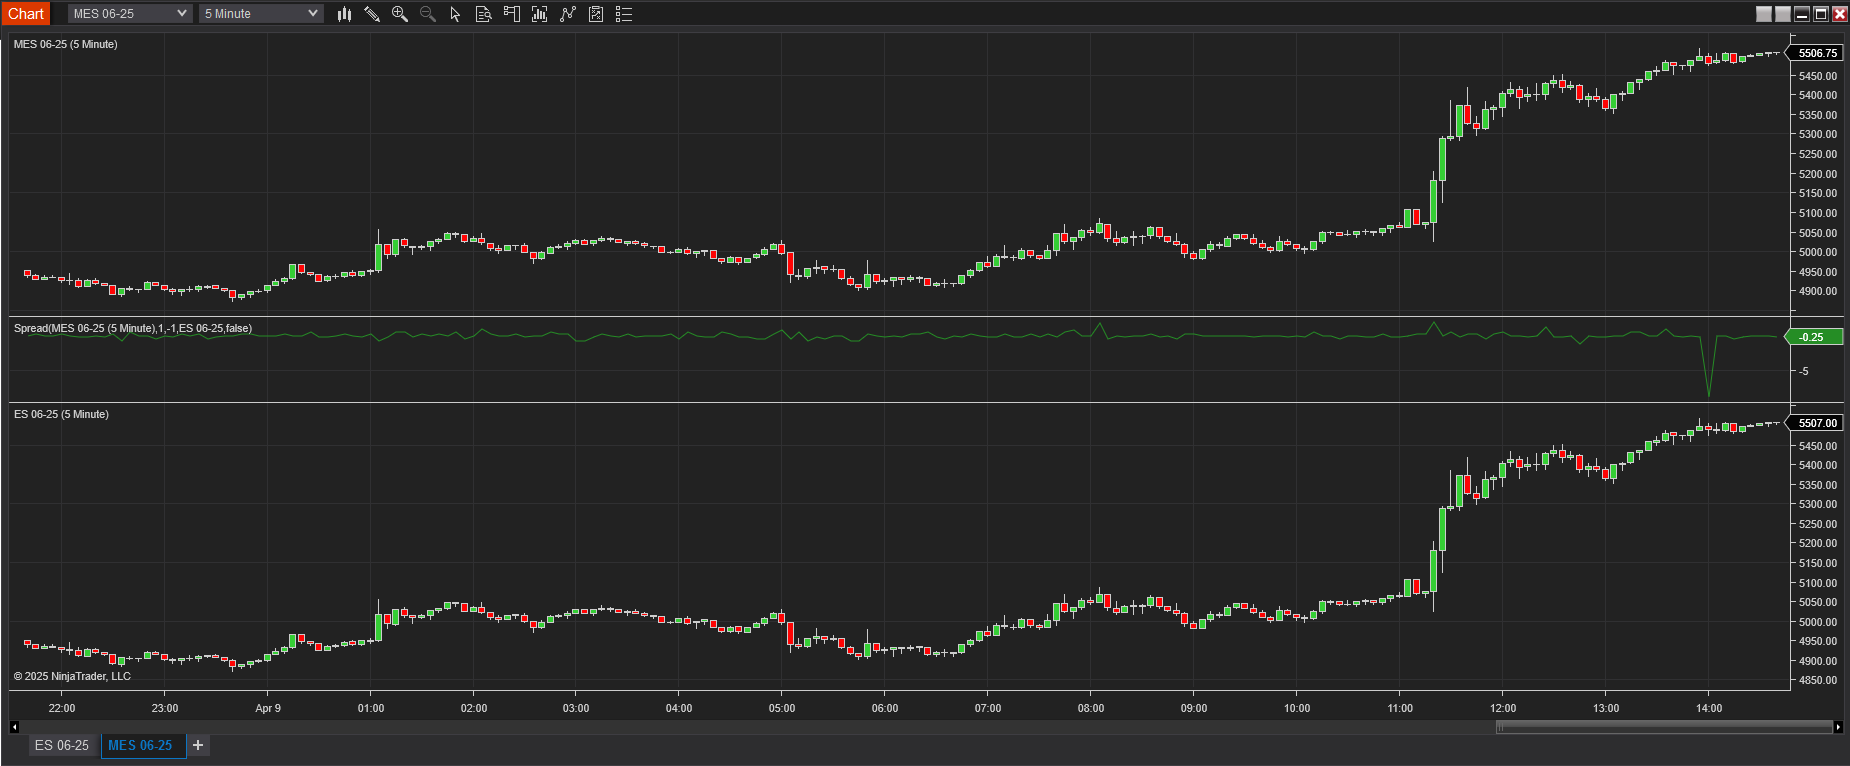This screenshot has width=1850, height=766.
Task: Open the MES 06-25 instrument dropdown
Action: (130, 14)
